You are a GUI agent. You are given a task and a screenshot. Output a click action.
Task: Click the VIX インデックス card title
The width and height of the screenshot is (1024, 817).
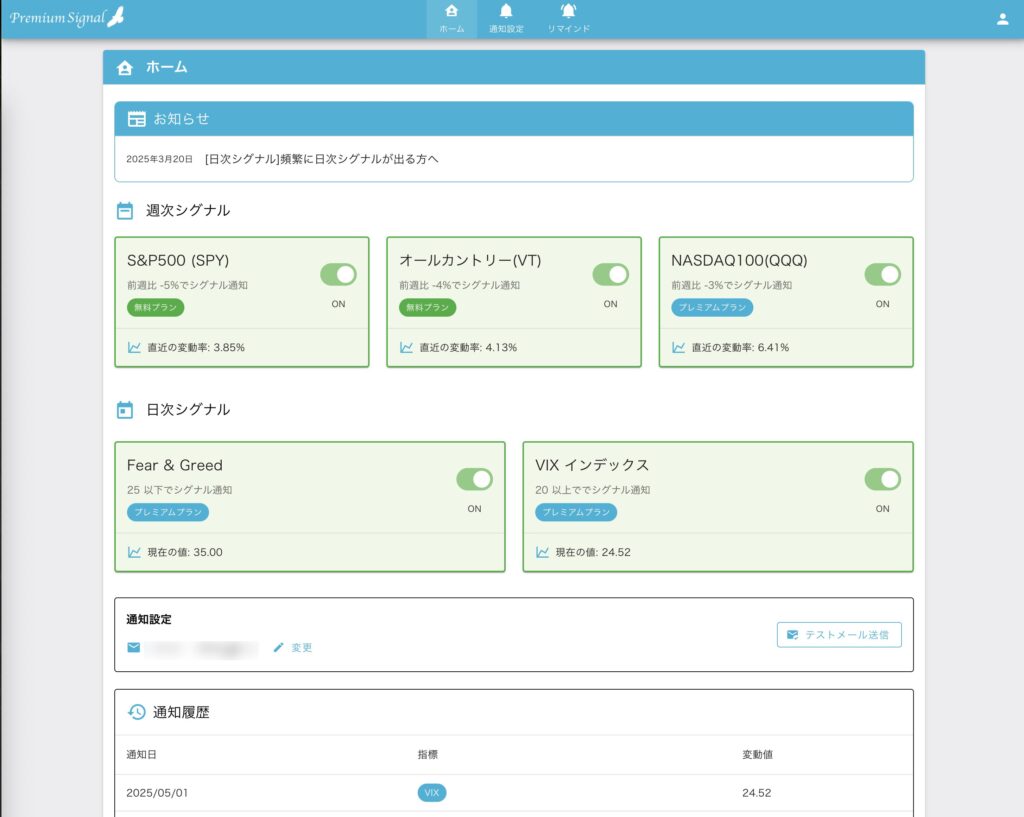[x=592, y=465]
